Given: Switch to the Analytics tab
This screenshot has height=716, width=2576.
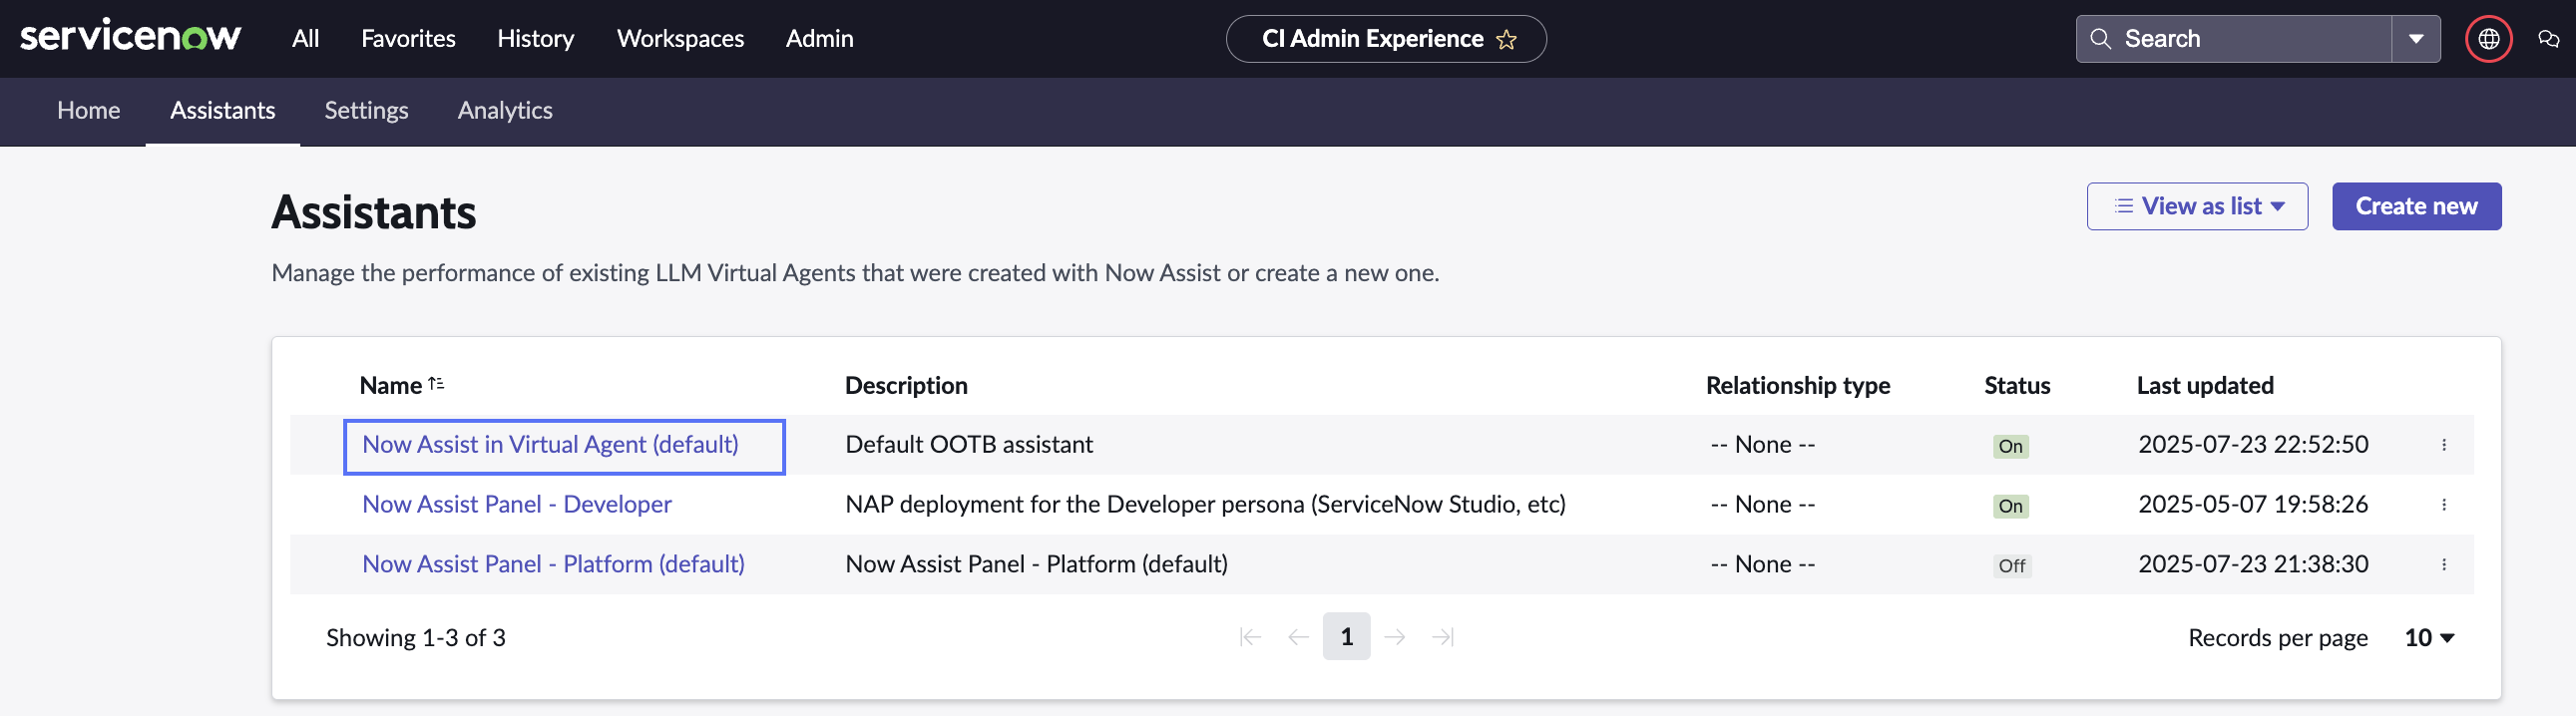Looking at the screenshot, I should [x=505, y=110].
